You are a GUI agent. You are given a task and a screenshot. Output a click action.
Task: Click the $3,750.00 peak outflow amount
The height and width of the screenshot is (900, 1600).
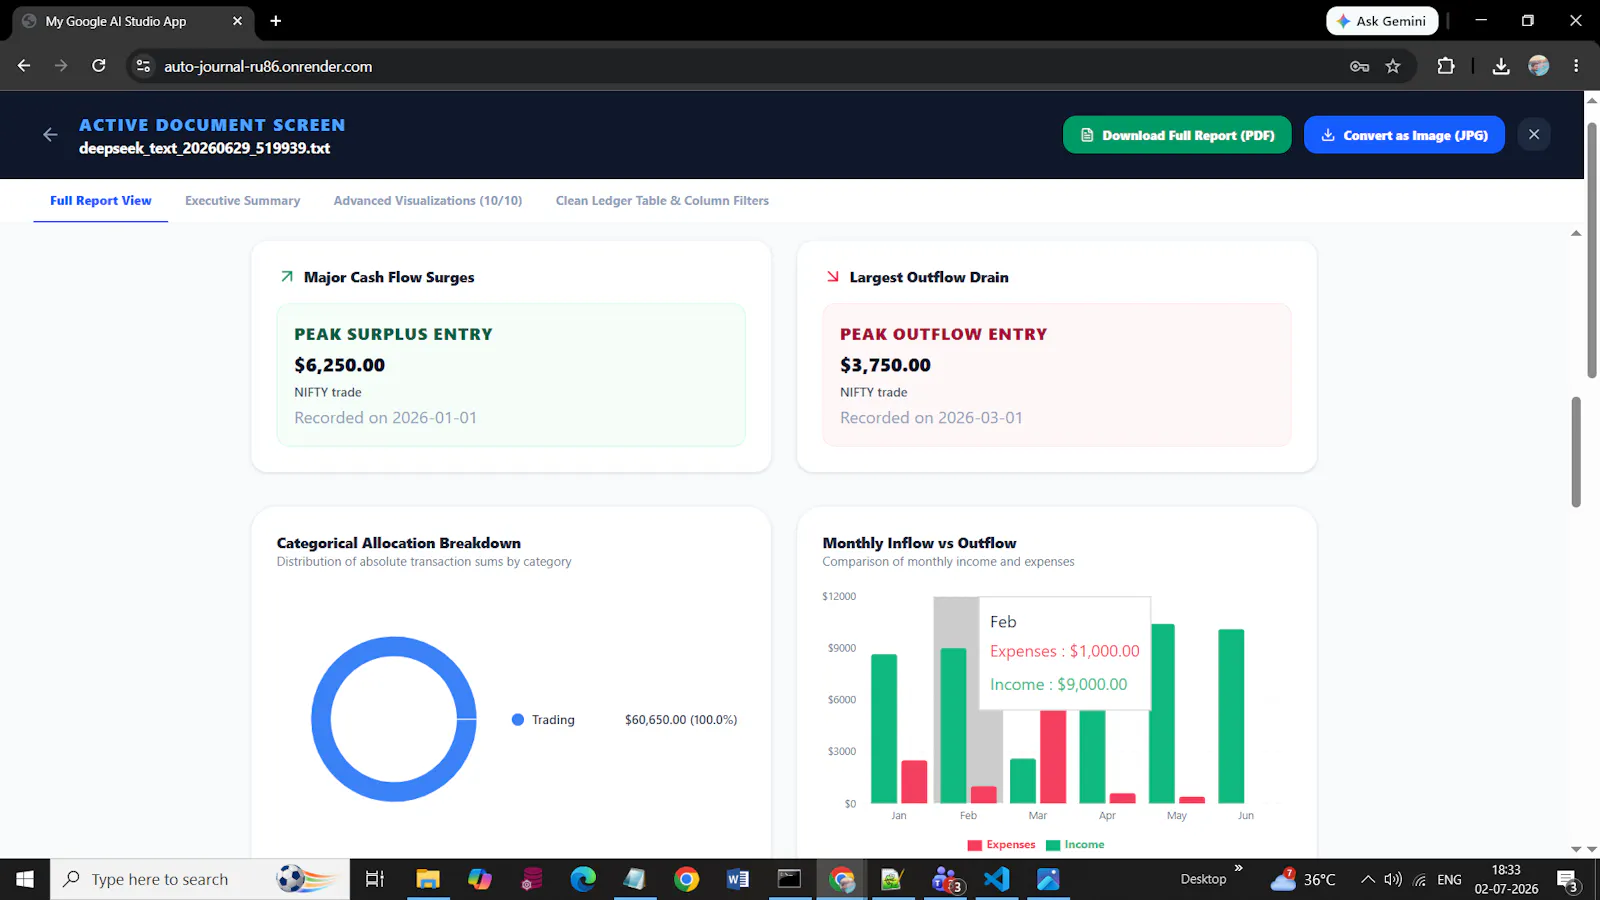(885, 365)
